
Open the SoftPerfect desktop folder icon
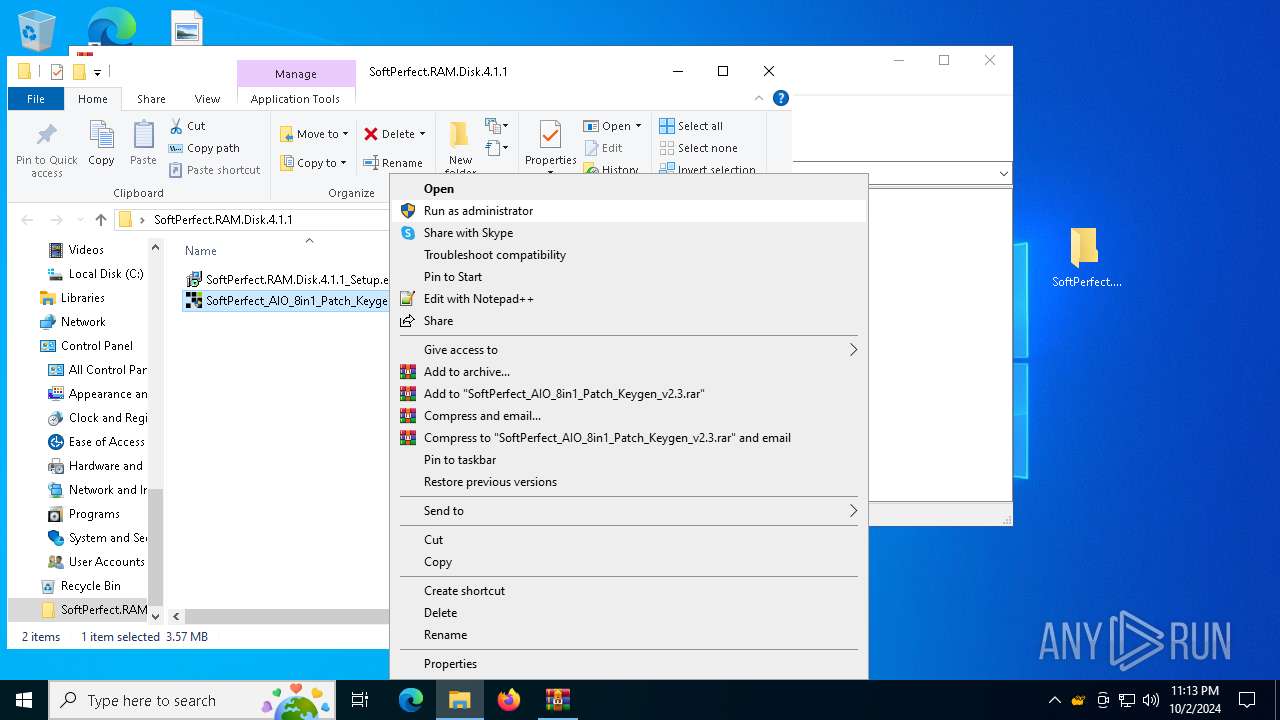pyautogui.click(x=1086, y=257)
